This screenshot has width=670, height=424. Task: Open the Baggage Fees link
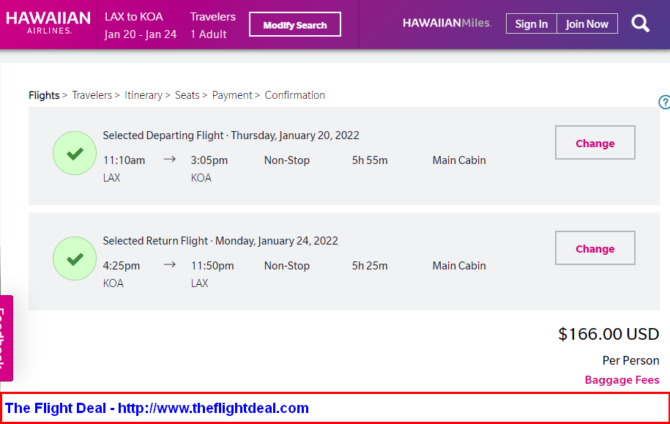coord(622,380)
